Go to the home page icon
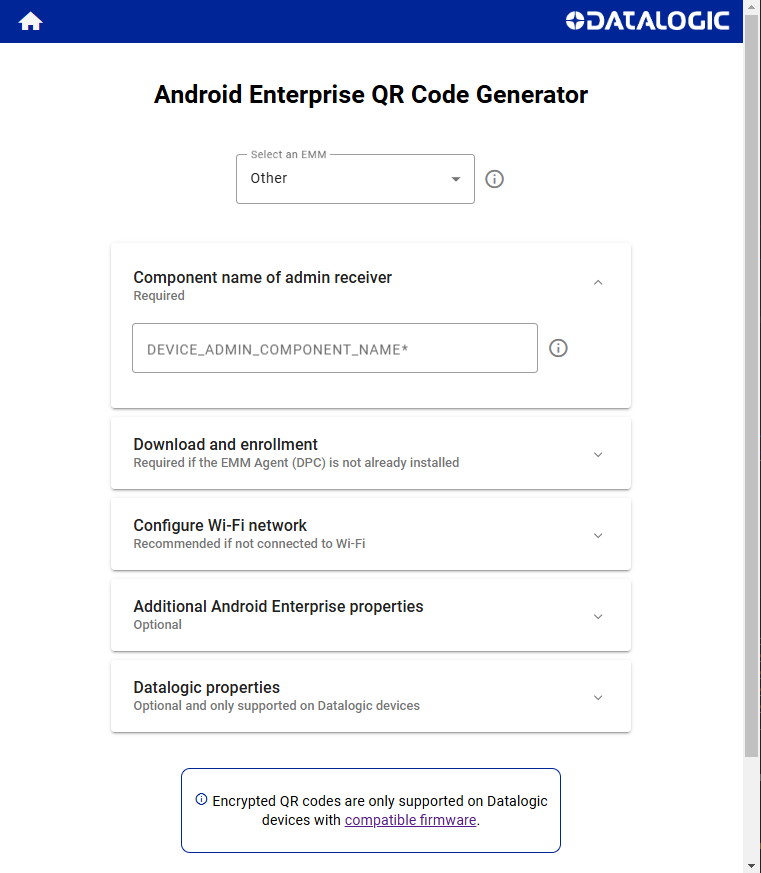The image size is (761, 873). pyautogui.click(x=30, y=21)
